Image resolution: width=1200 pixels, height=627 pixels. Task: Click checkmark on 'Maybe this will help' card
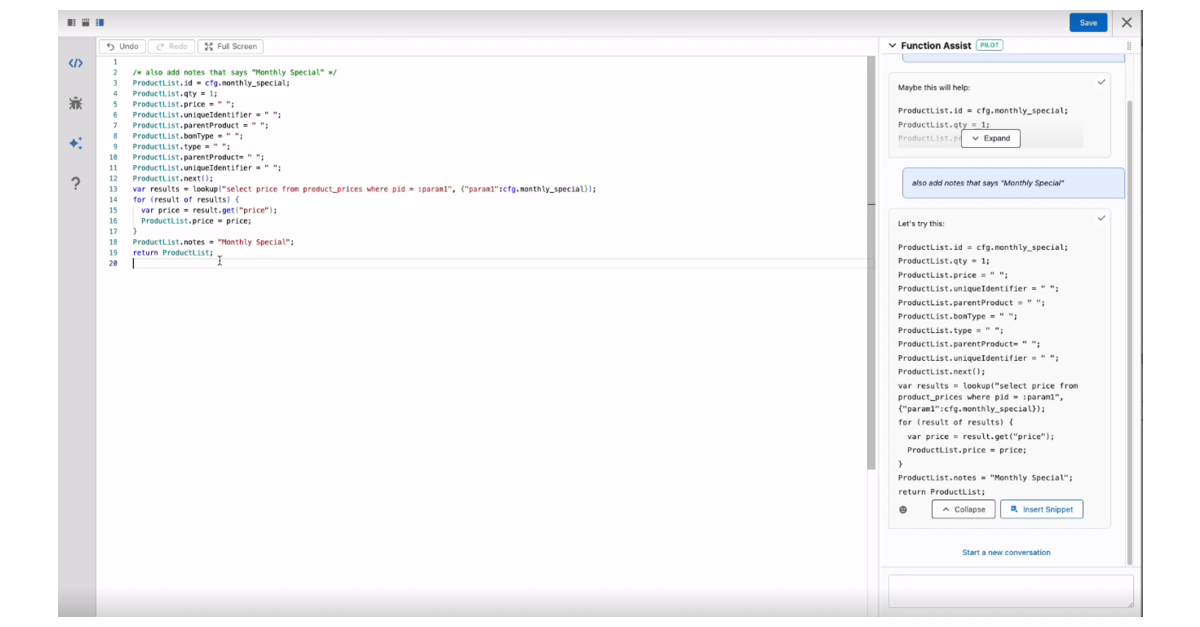click(1101, 82)
